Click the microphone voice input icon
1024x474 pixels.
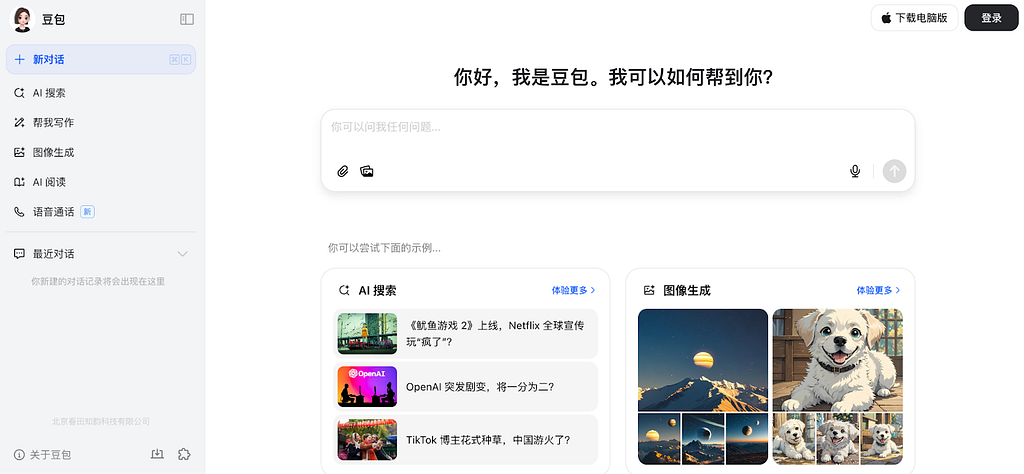point(855,171)
